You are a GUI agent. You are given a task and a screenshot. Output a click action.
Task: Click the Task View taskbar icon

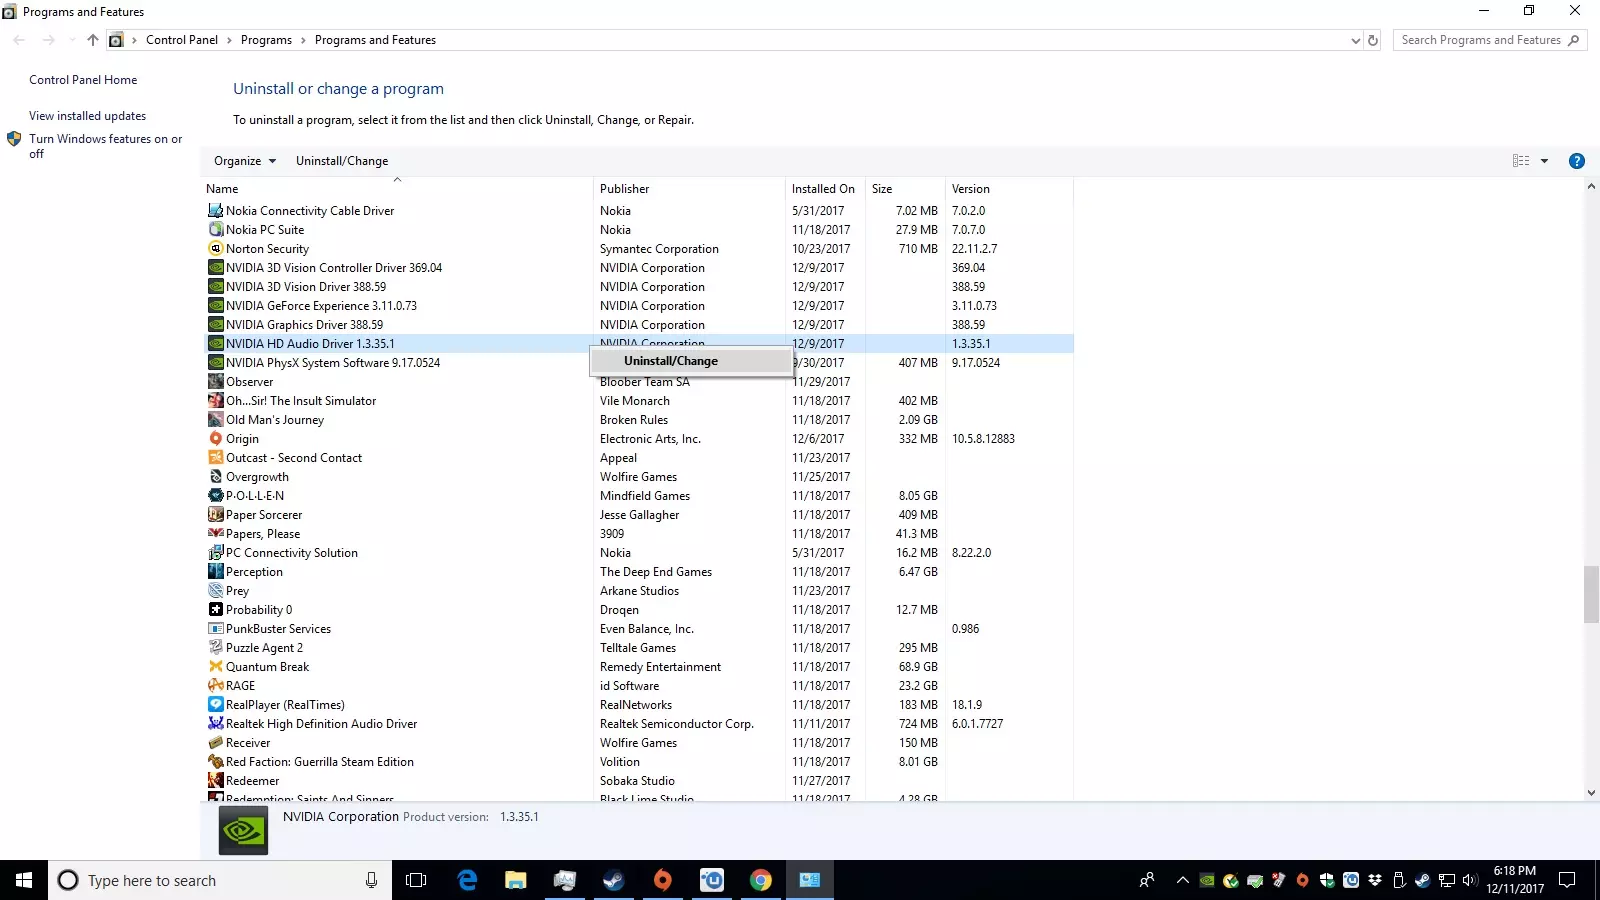416,880
